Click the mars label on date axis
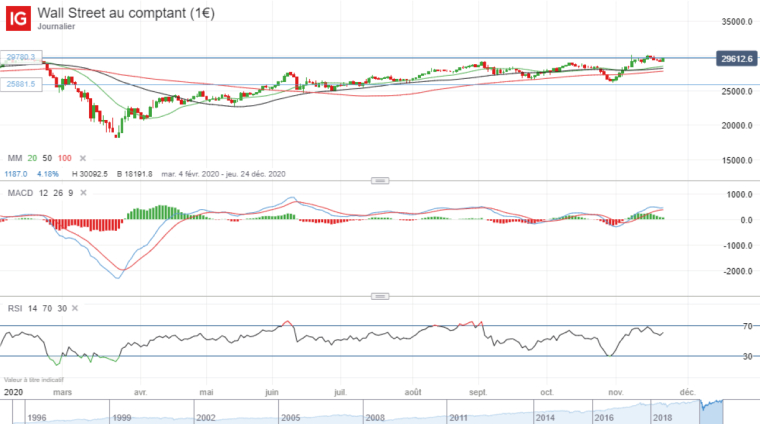 tap(63, 392)
